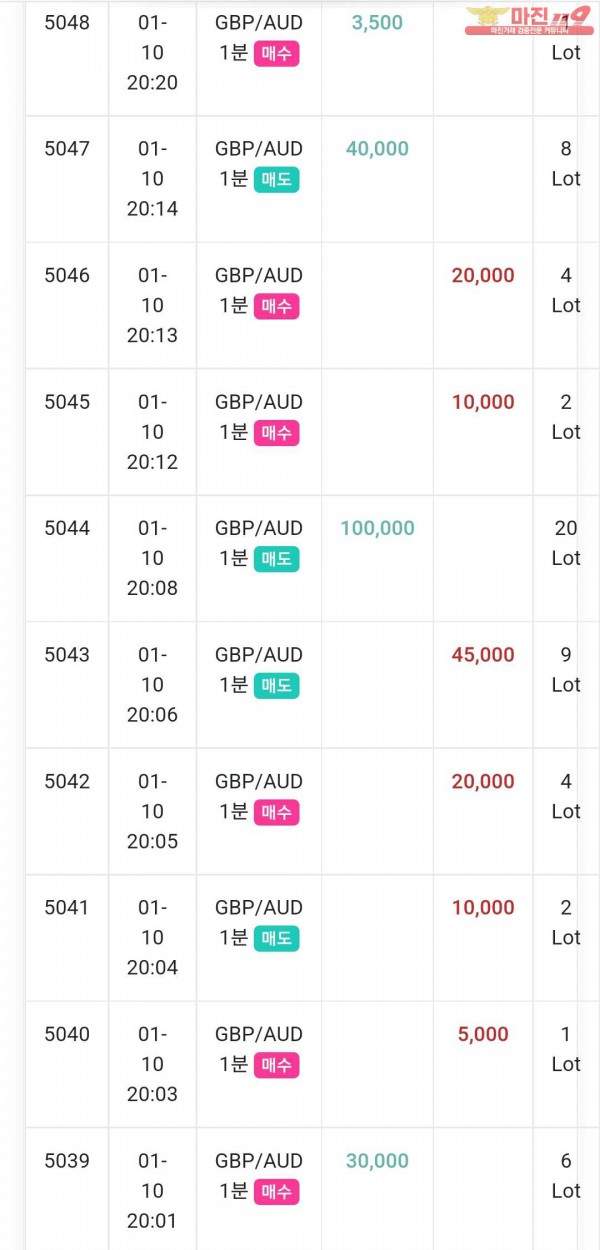Click the 매도 badge in row 5047
Viewport: 600px width, 1250px height.
(x=276, y=180)
